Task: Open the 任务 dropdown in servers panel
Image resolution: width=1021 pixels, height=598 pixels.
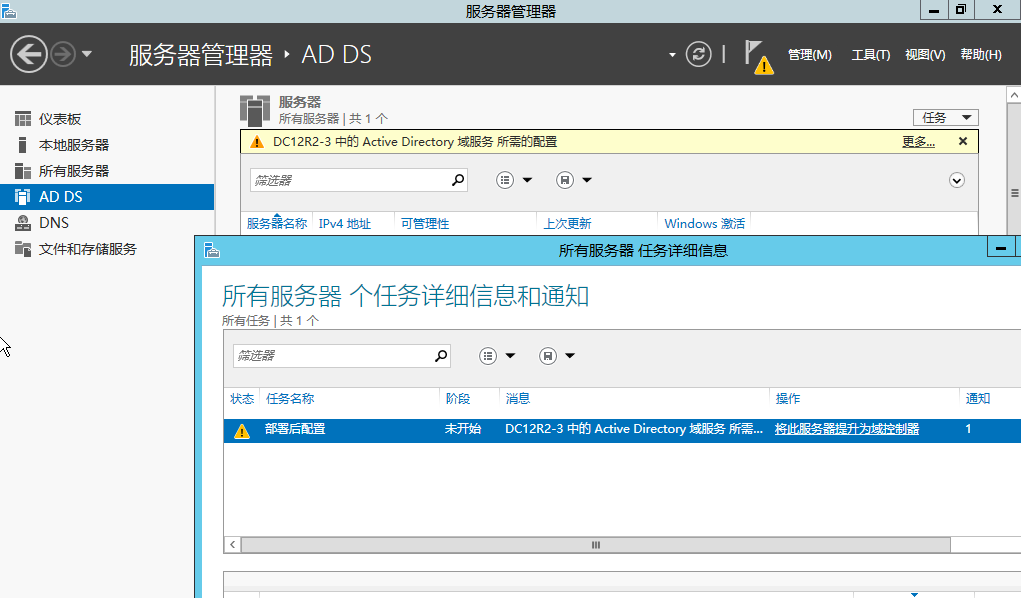Action: 945,117
